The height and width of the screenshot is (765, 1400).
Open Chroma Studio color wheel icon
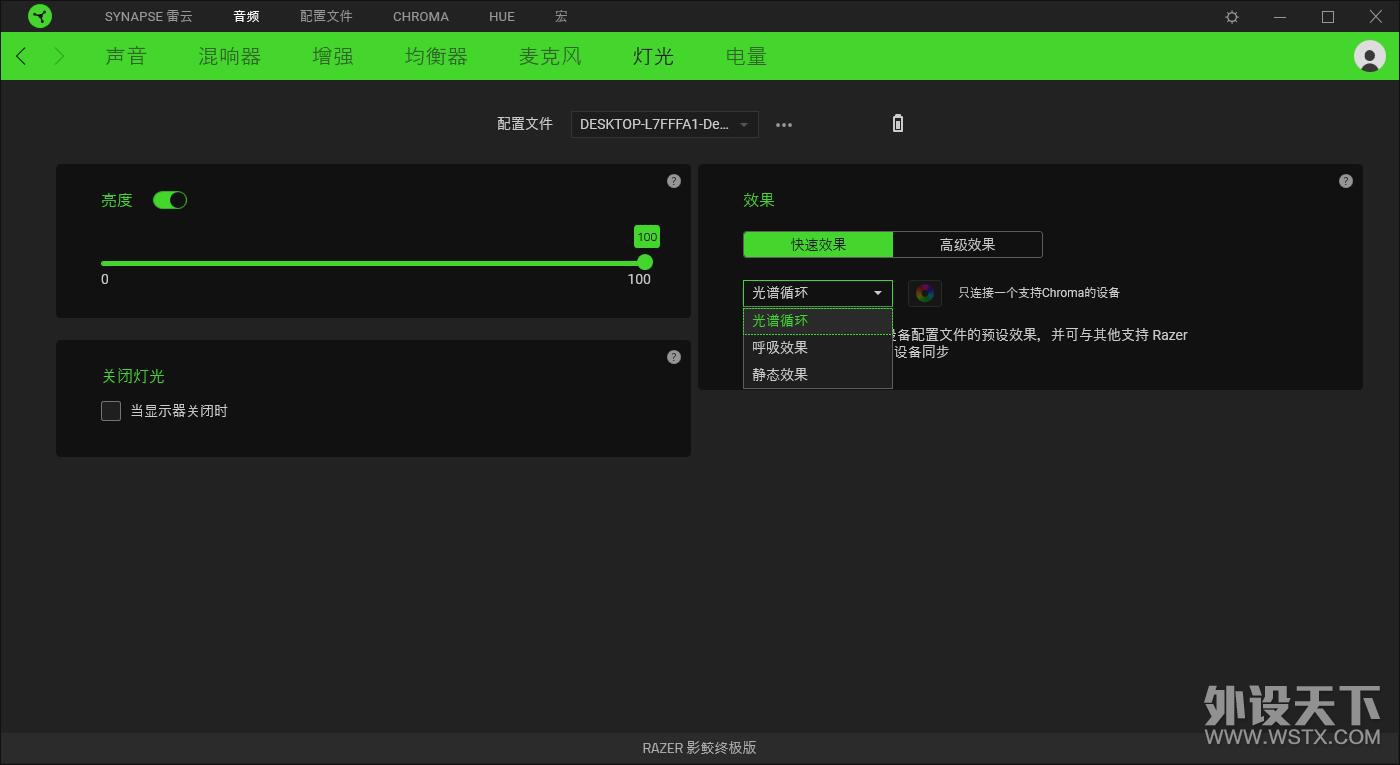[925, 293]
